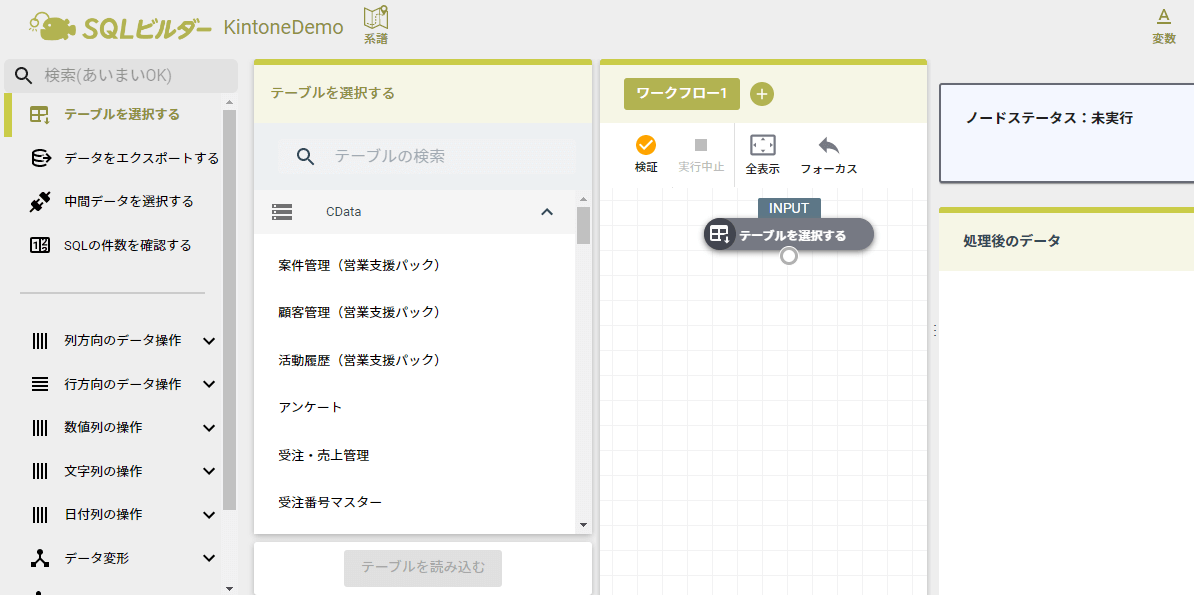Click the 列方向のデータ操作 column icon
Image resolution: width=1194 pixels, height=595 pixels.
pyautogui.click(x=40, y=341)
